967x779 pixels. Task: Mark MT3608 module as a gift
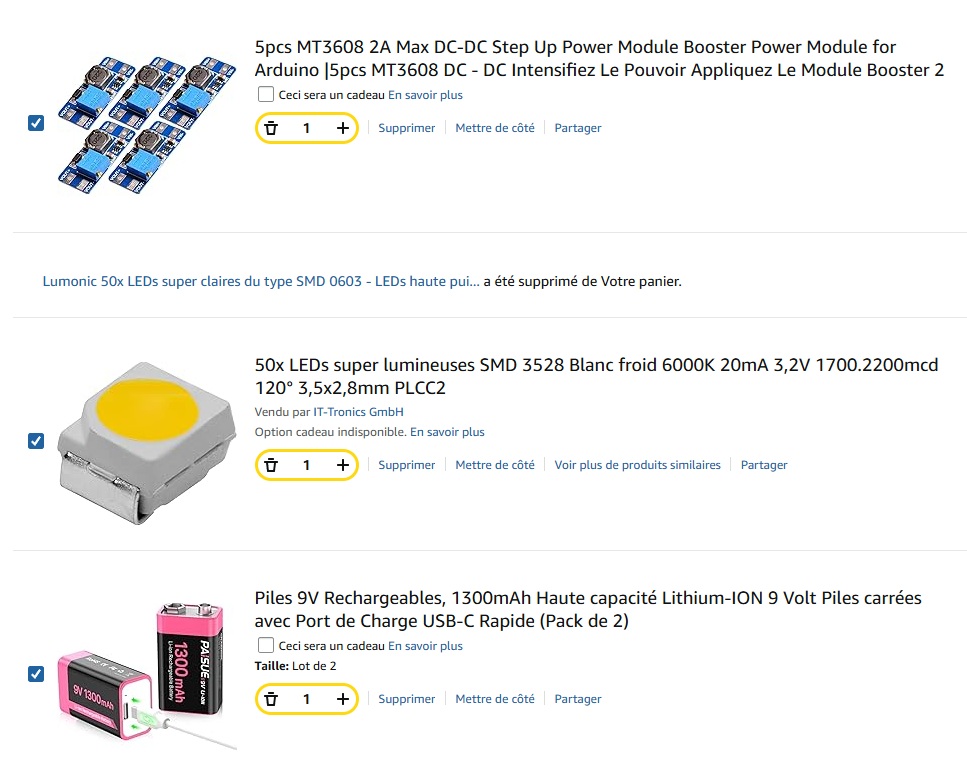(266, 95)
